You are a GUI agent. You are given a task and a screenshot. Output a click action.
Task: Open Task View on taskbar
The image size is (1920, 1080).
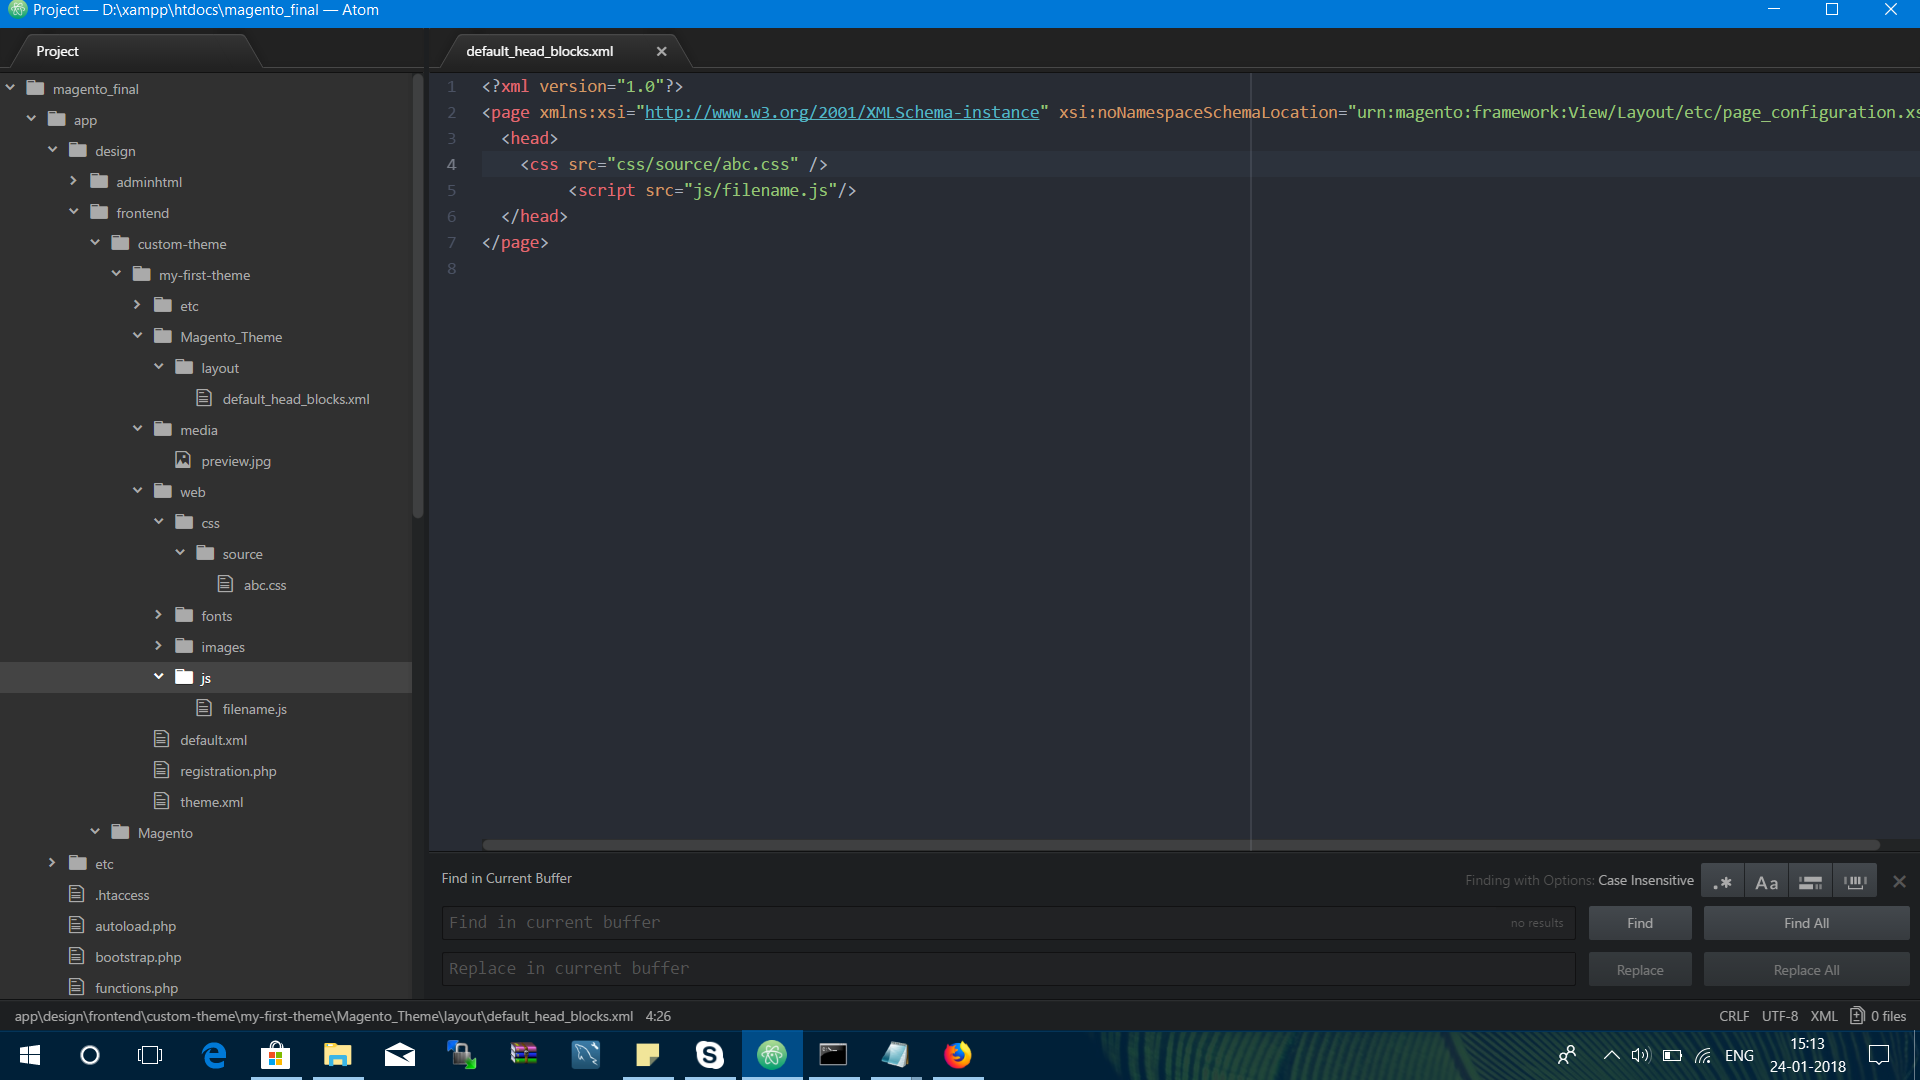pyautogui.click(x=150, y=1055)
